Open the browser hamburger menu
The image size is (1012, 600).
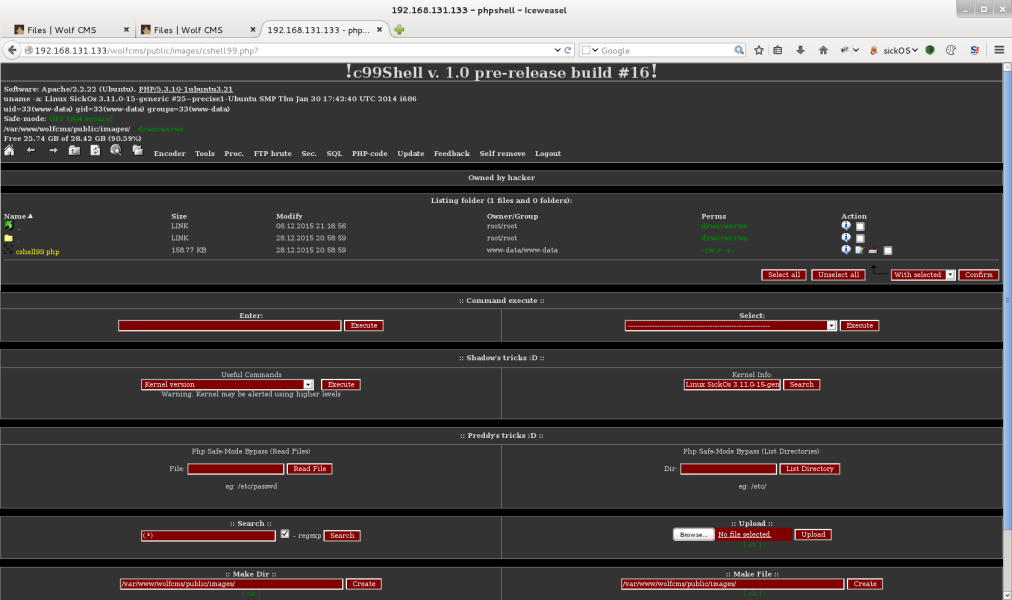click(999, 50)
